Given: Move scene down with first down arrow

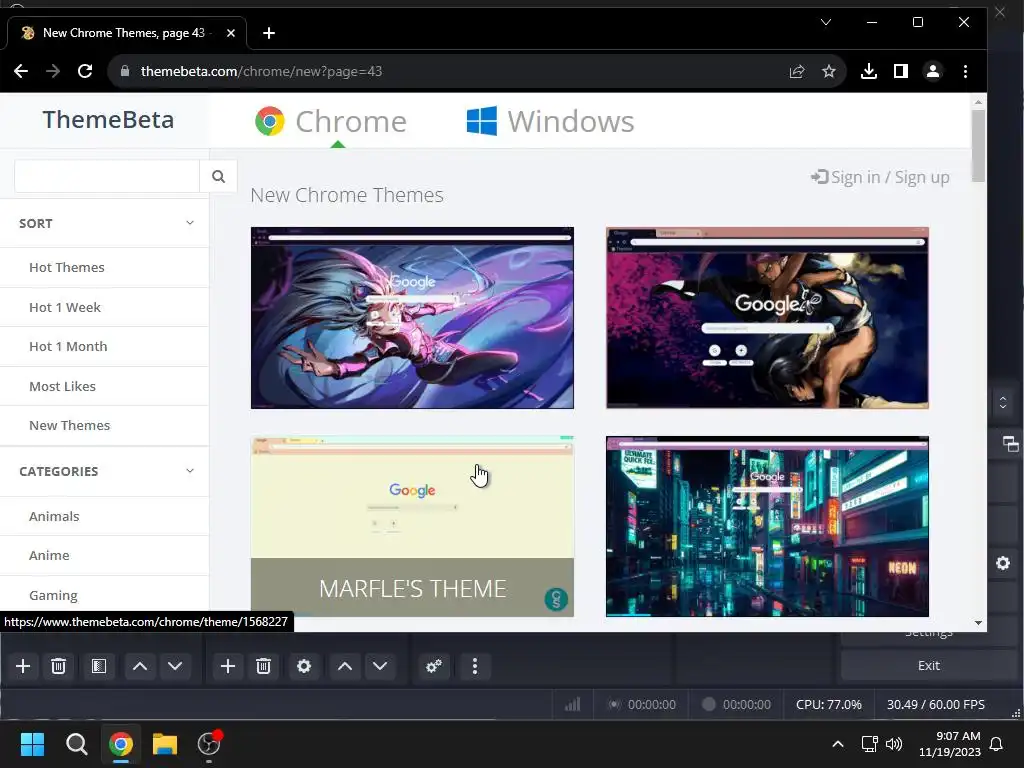Looking at the screenshot, I should 175,666.
